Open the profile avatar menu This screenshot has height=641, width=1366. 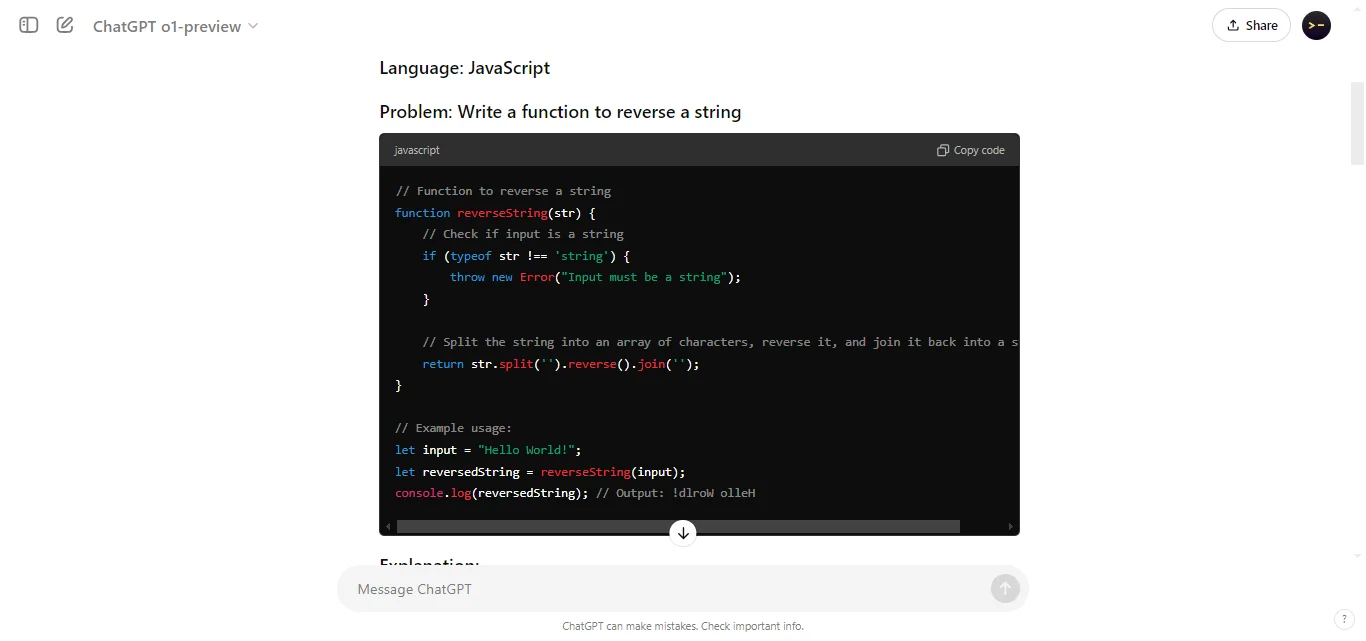(x=1316, y=25)
